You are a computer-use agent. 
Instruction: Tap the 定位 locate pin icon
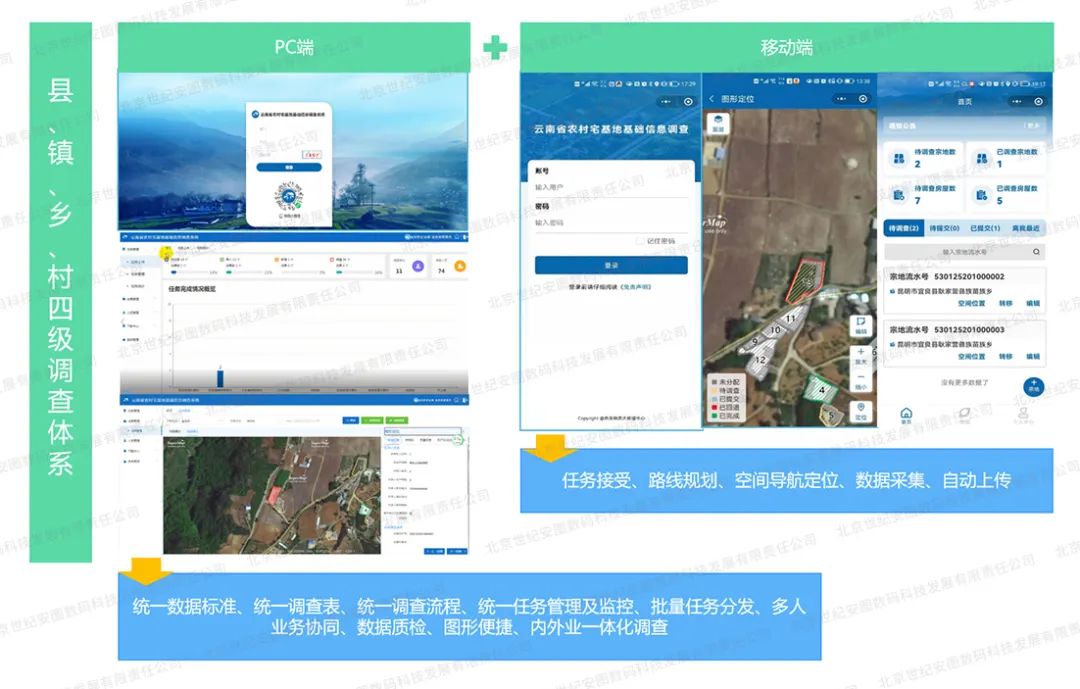[x=860, y=411]
